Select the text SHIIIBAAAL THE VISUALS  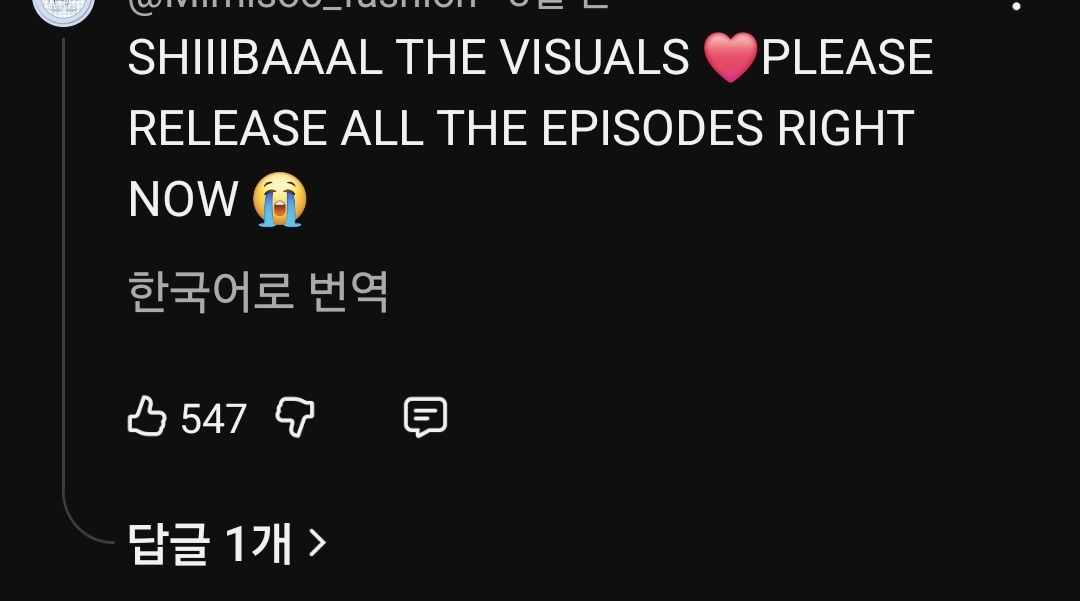click(408, 57)
